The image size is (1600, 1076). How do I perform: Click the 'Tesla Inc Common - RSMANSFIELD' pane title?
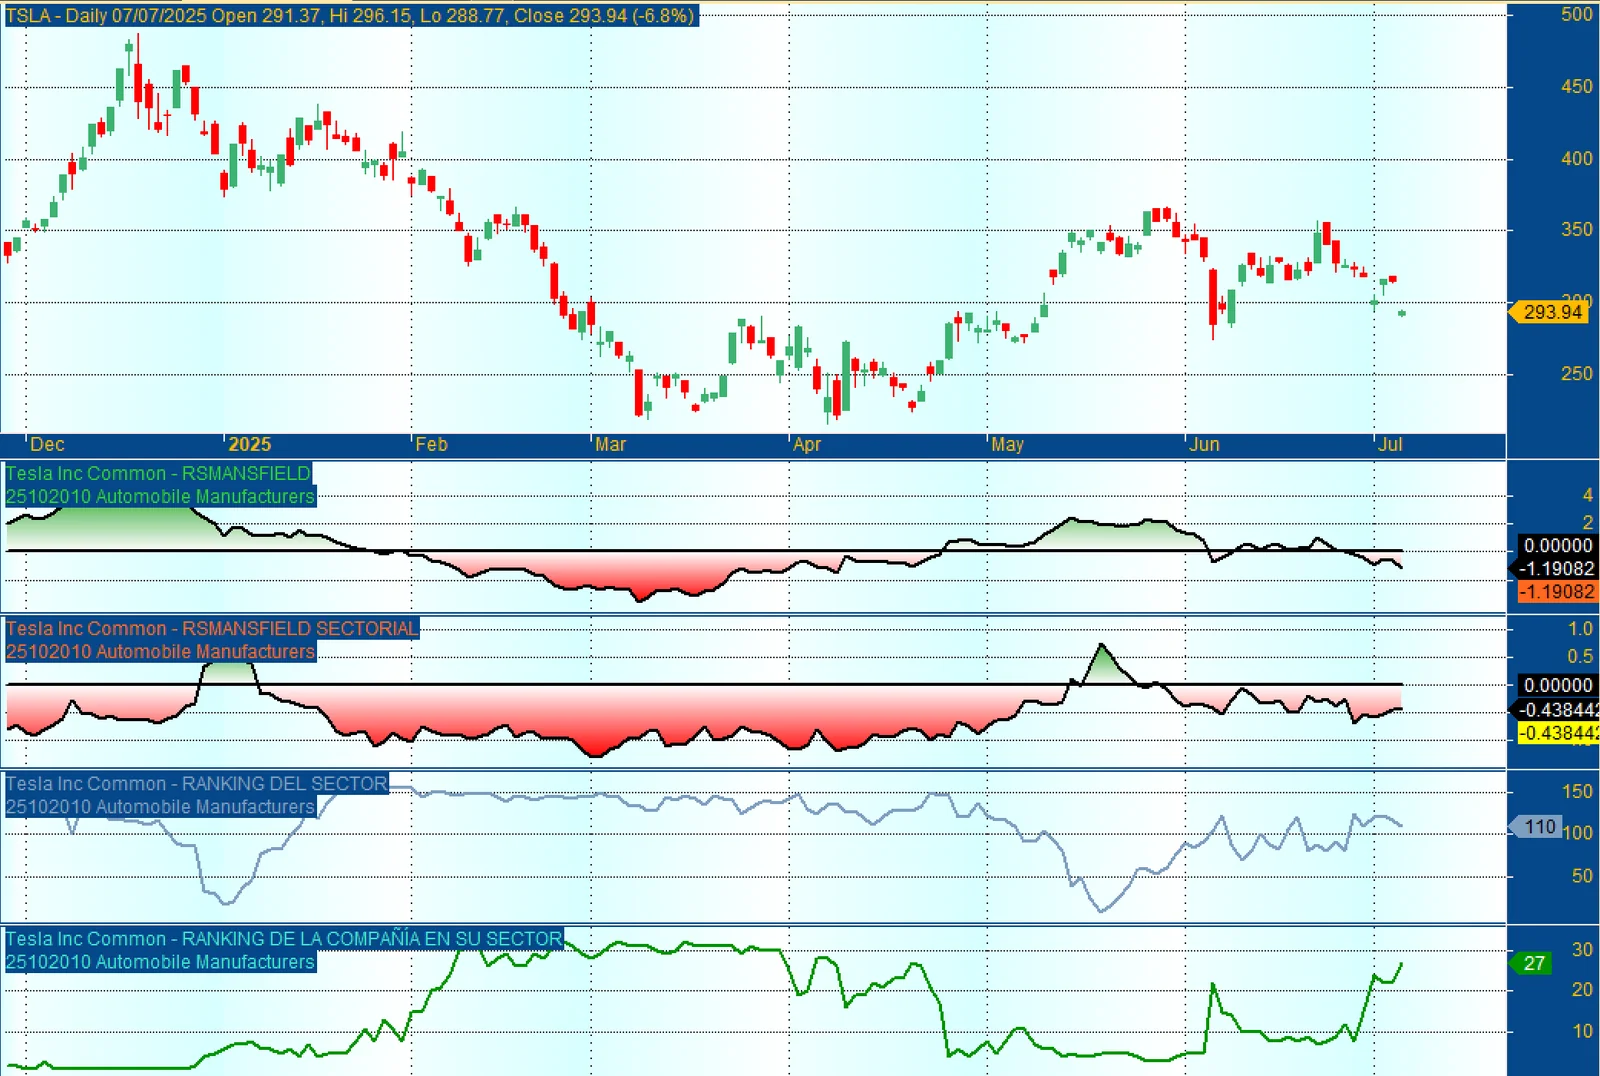pos(158,474)
